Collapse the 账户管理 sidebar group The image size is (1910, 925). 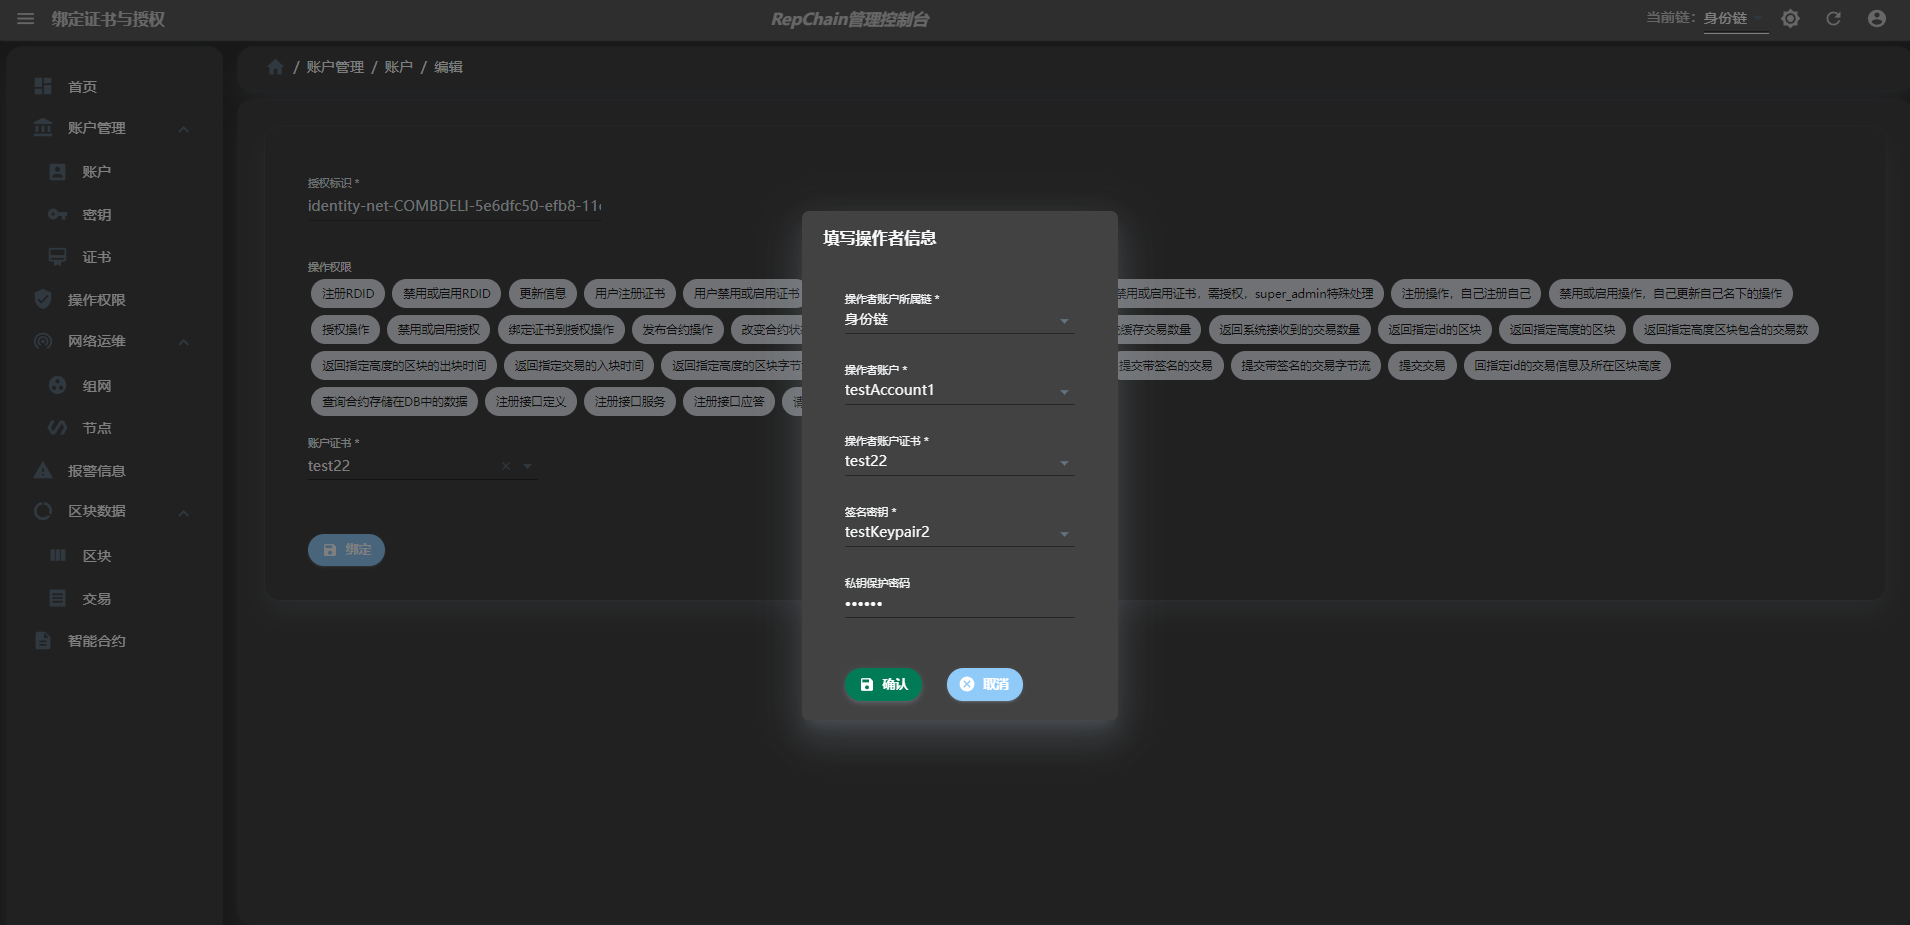pos(184,129)
